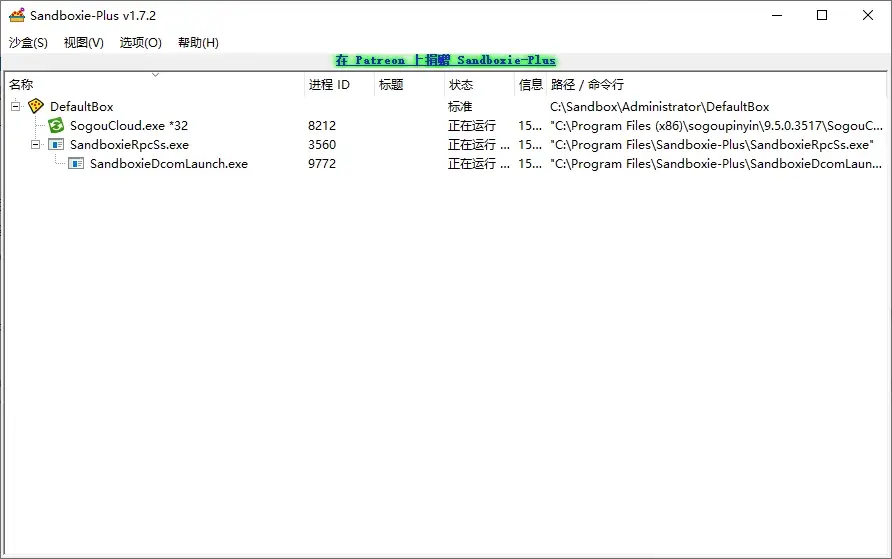Screen dimensions: 892x559
Task: Sort by 状态 column header
Action: pyautogui.click(x=461, y=85)
